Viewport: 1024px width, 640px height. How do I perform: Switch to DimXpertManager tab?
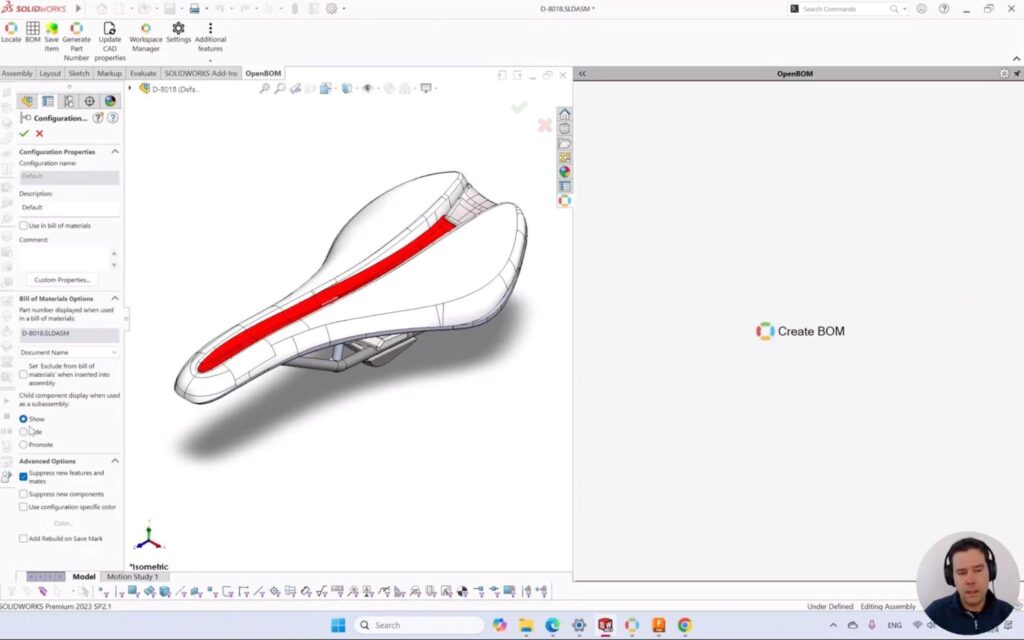coord(89,101)
